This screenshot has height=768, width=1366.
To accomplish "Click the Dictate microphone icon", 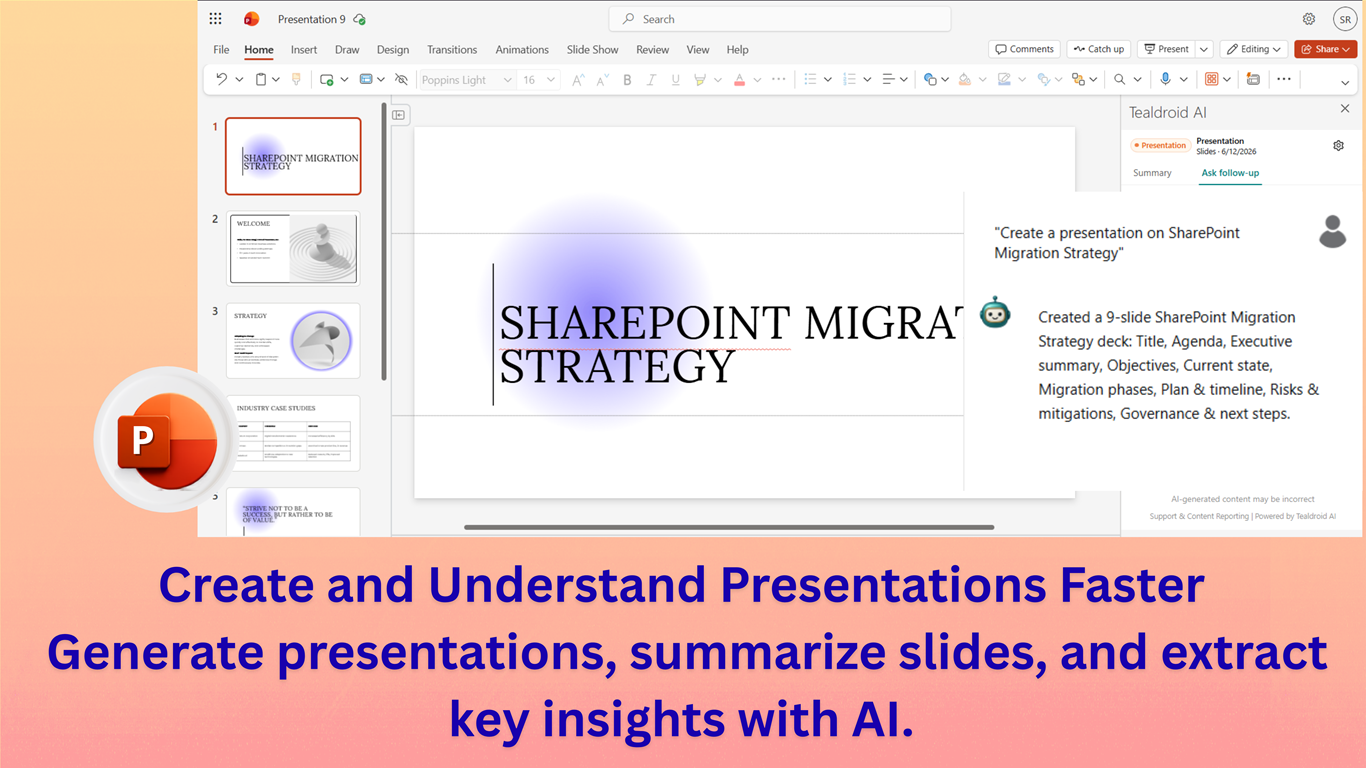I will (1166, 79).
